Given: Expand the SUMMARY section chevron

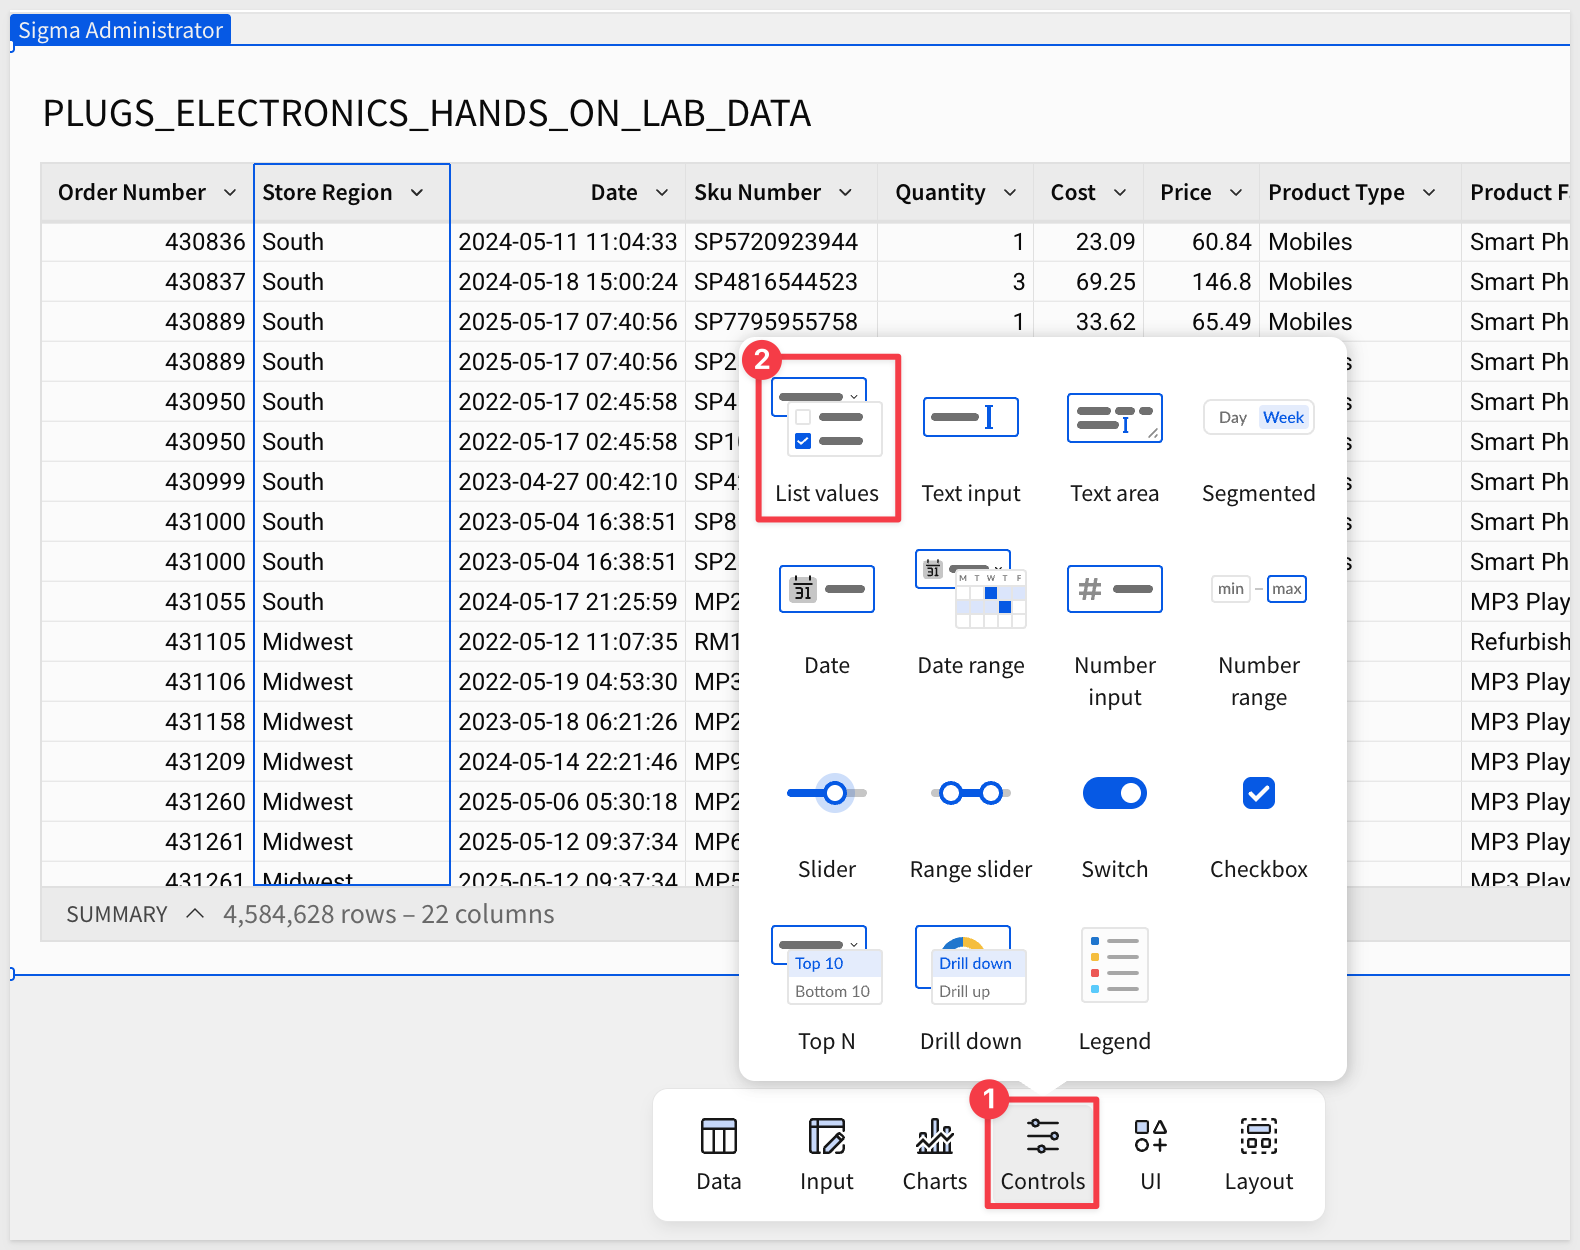Looking at the screenshot, I should pos(196,914).
